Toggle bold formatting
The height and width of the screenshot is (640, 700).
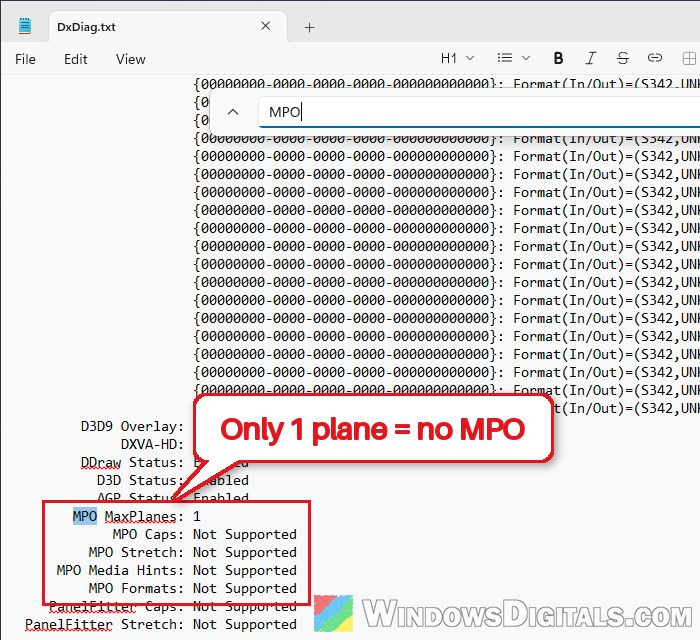coord(558,58)
